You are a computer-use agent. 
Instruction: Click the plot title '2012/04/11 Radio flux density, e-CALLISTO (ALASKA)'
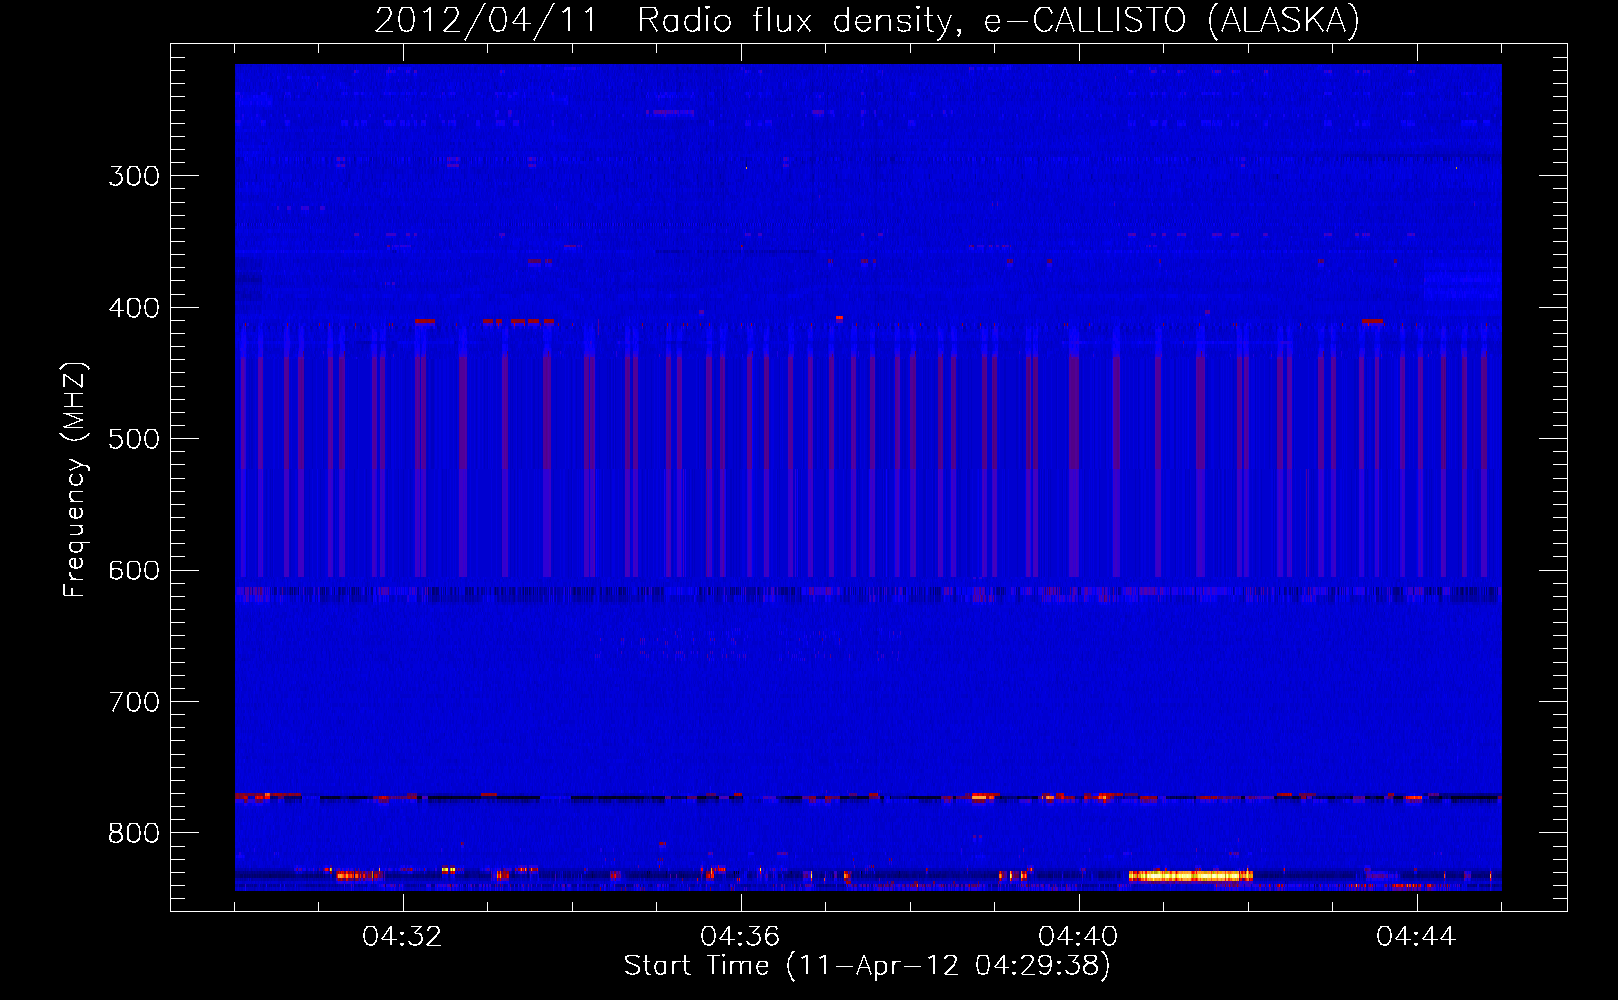click(867, 20)
